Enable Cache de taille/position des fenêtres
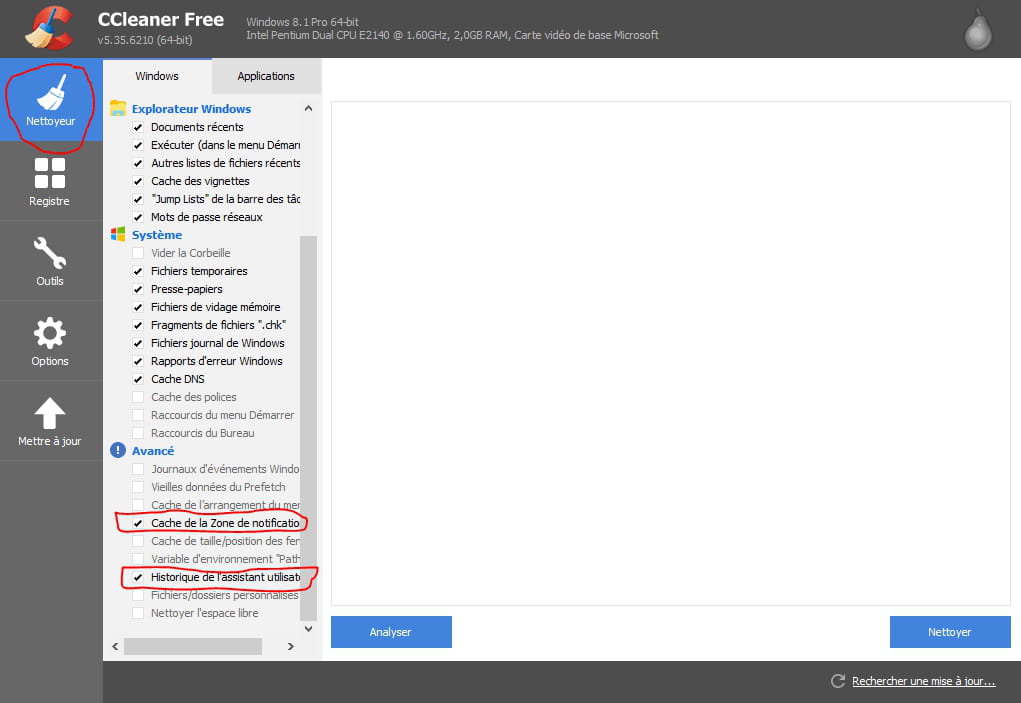 138,542
